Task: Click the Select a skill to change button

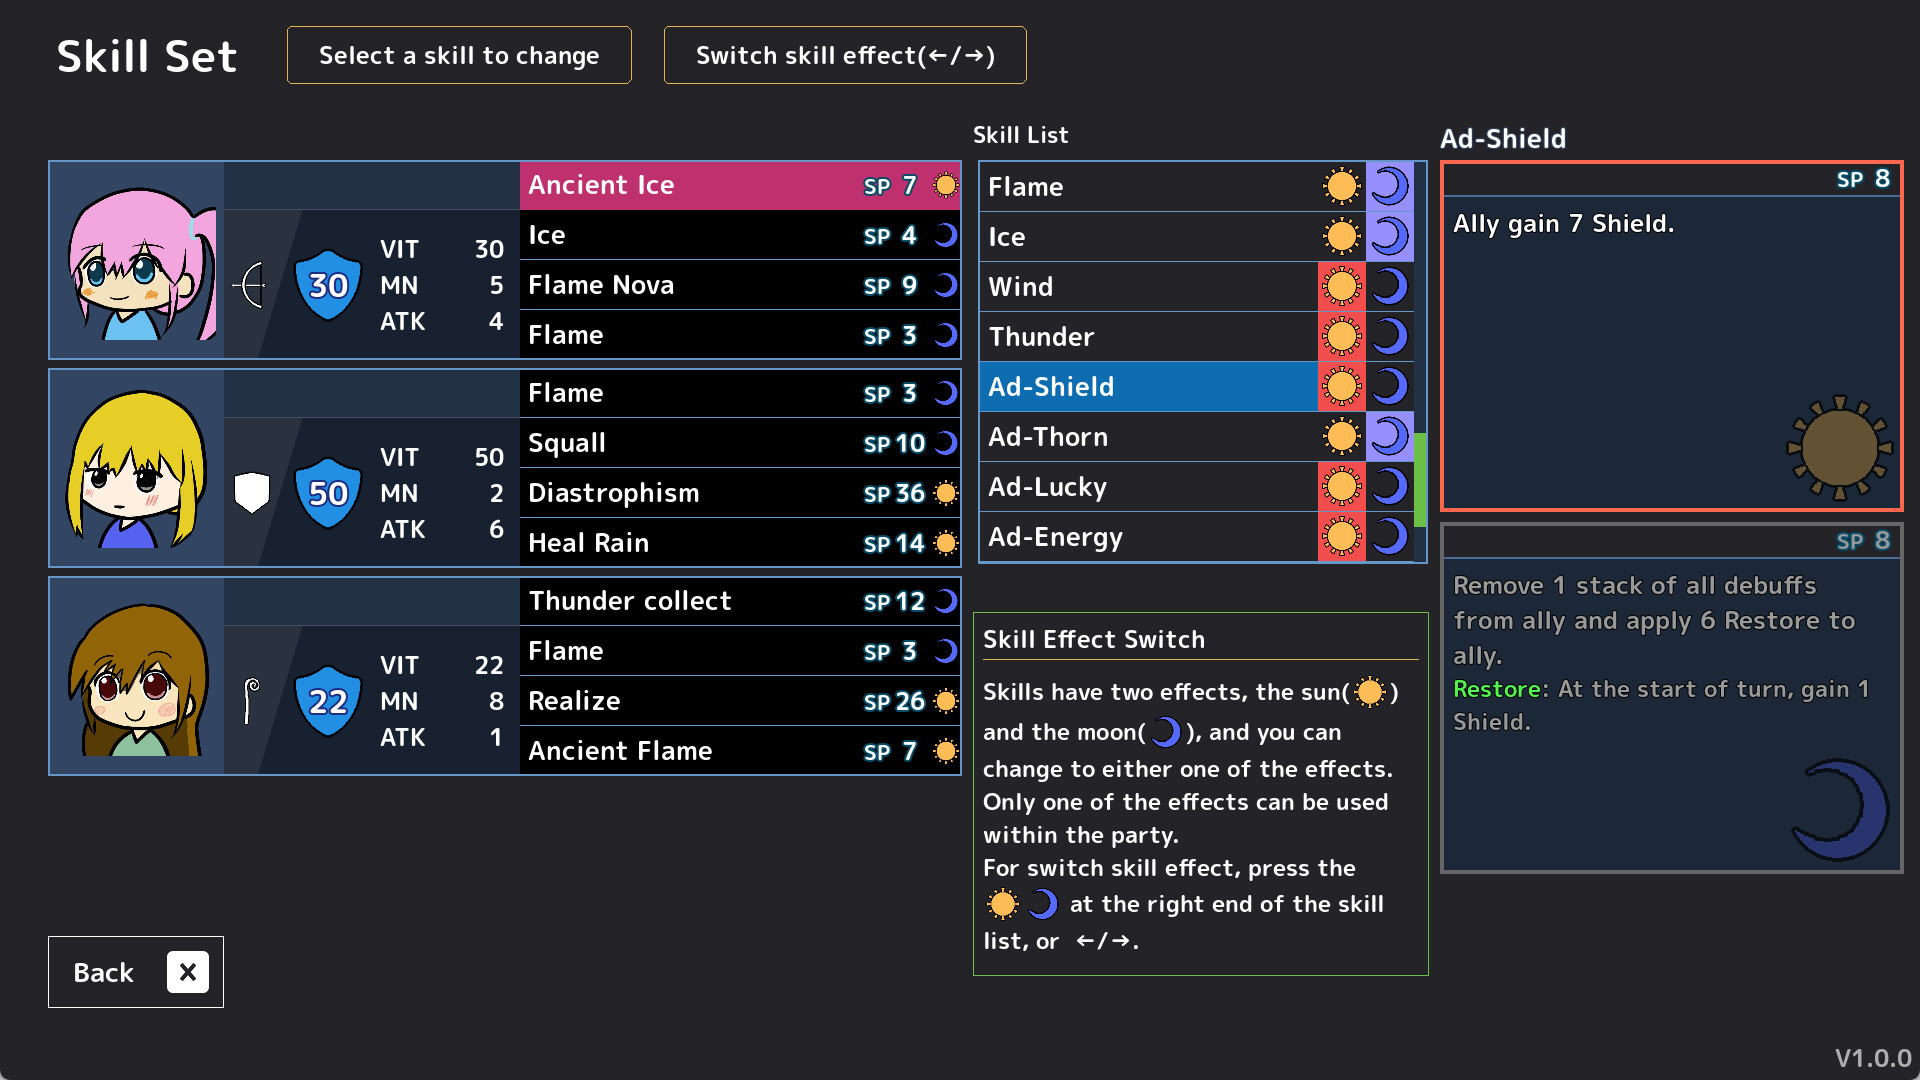Action: click(458, 55)
